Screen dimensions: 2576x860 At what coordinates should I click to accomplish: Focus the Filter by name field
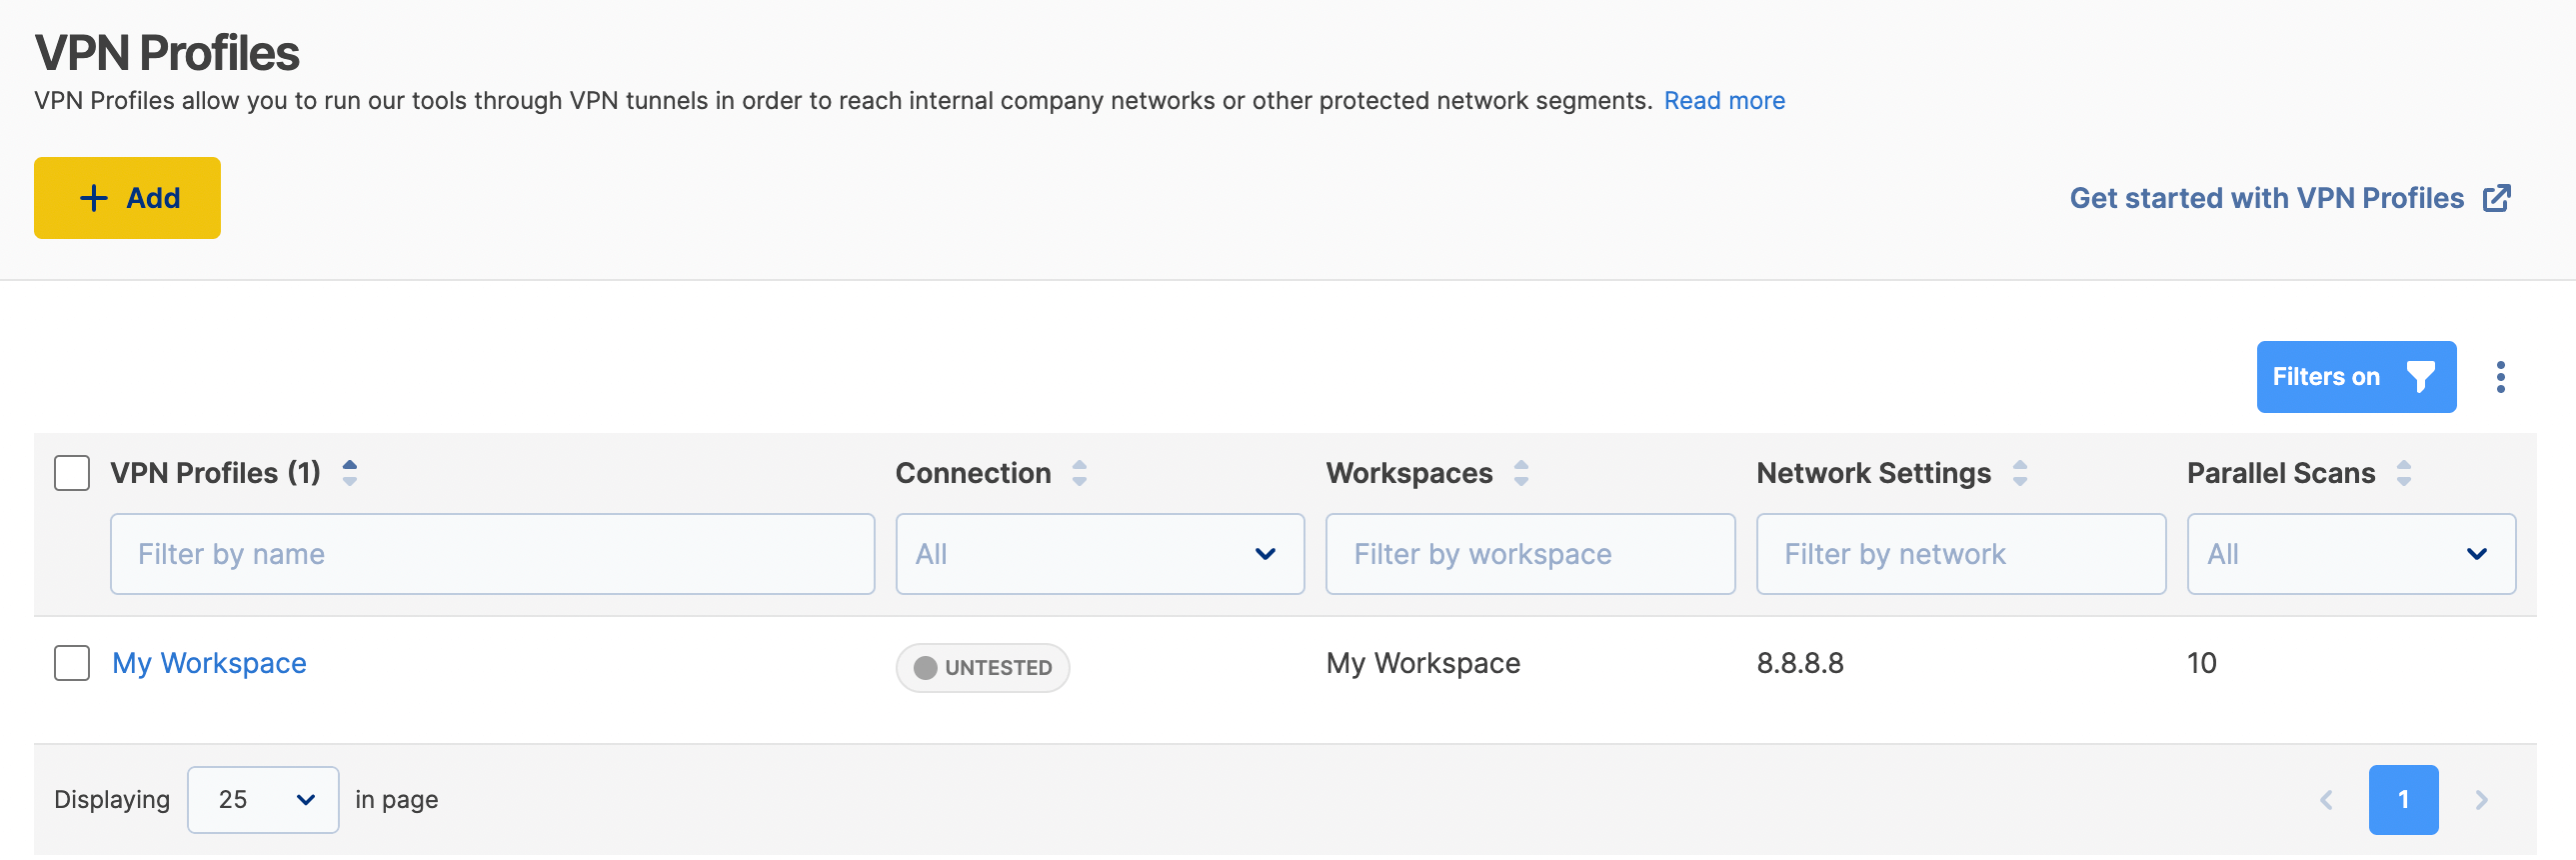(x=492, y=554)
